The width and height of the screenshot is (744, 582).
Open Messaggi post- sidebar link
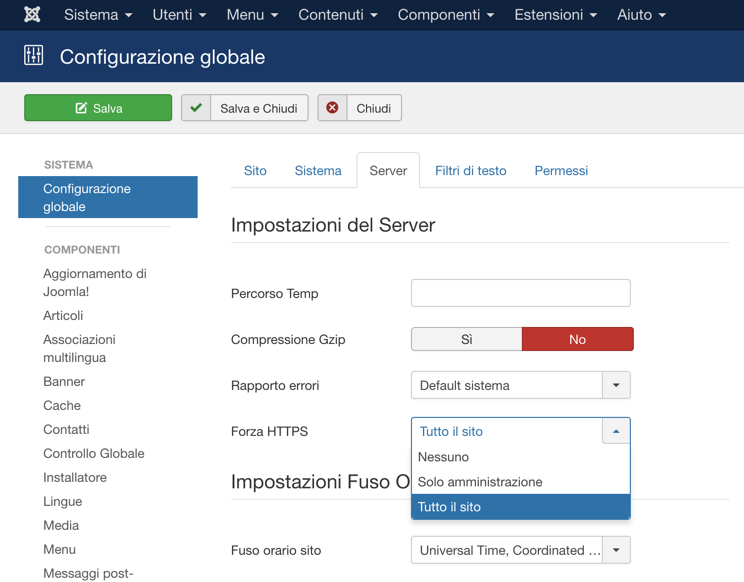(88, 573)
